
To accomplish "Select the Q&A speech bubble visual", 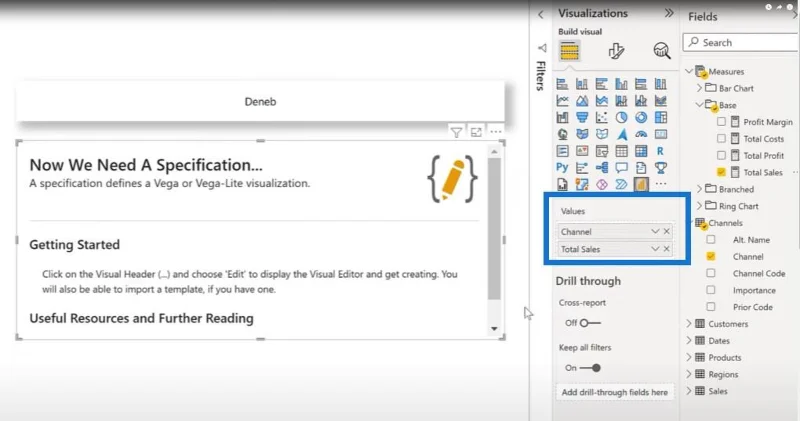I will click(621, 167).
